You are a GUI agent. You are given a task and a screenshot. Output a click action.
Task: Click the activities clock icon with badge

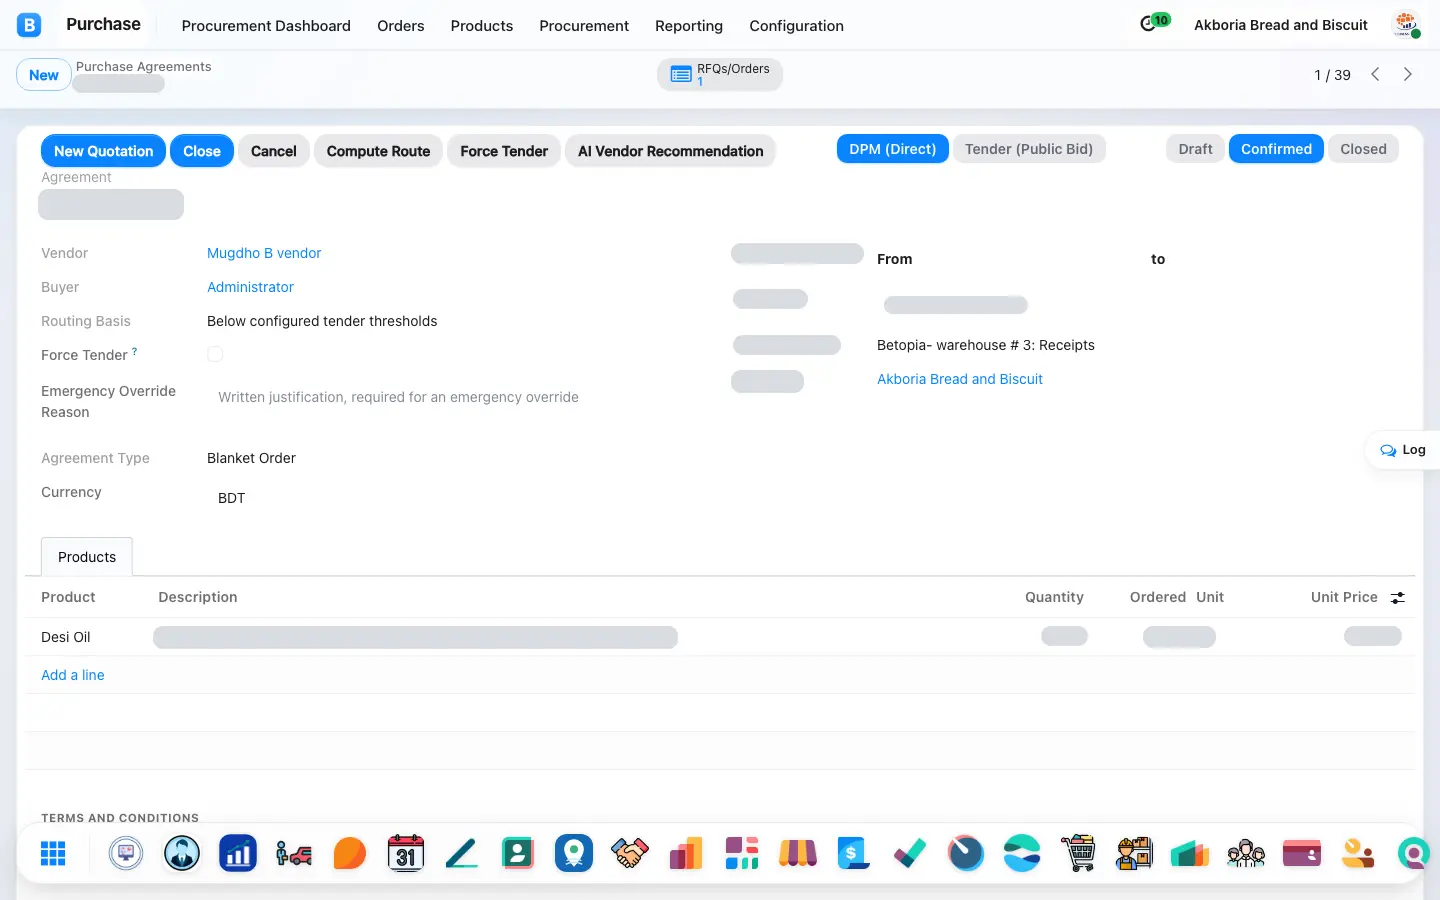pos(1155,23)
